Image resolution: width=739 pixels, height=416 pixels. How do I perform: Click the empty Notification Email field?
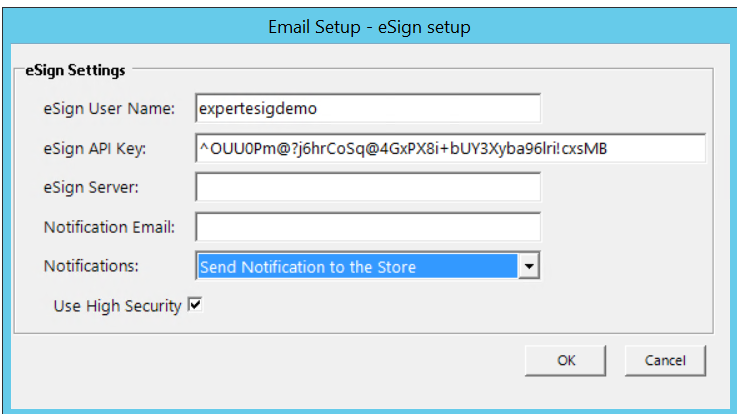(x=368, y=227)
